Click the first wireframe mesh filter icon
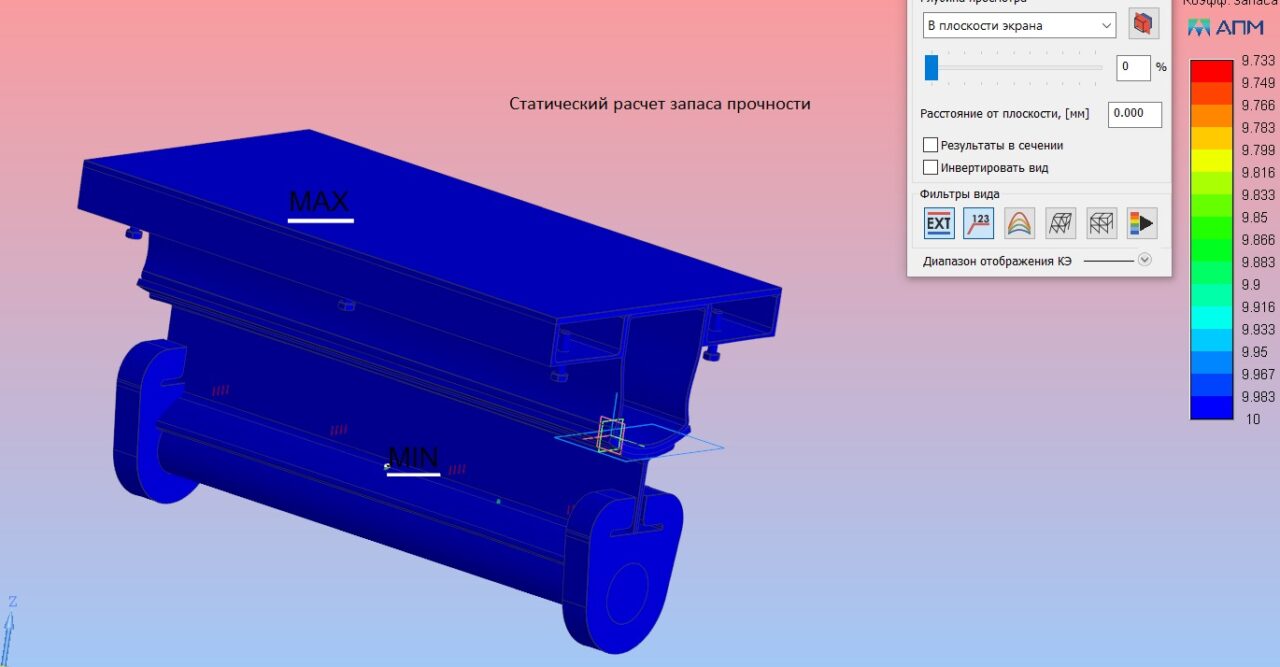Image resolution: width=1280 pixels, height=667 pixels. (1060, 223)
